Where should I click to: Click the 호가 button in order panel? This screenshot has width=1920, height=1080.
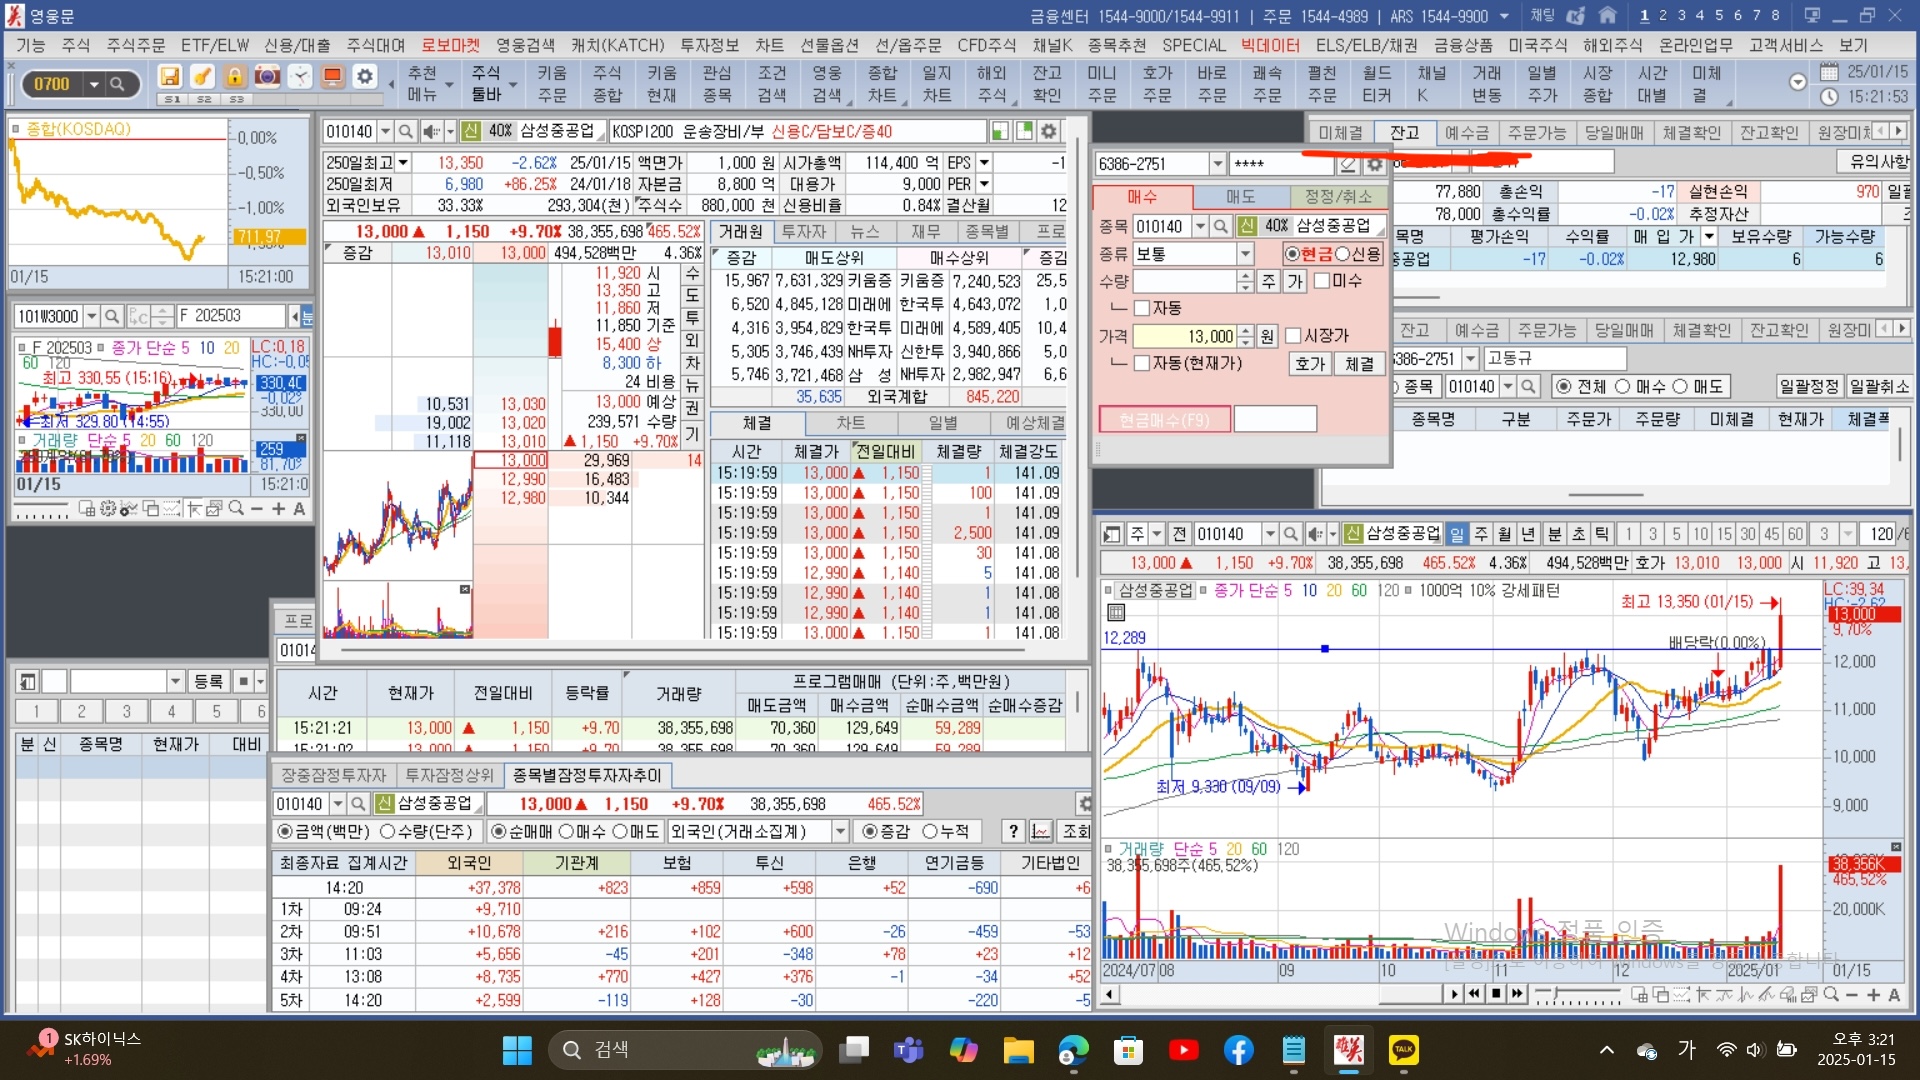(x=1310, y=364)
